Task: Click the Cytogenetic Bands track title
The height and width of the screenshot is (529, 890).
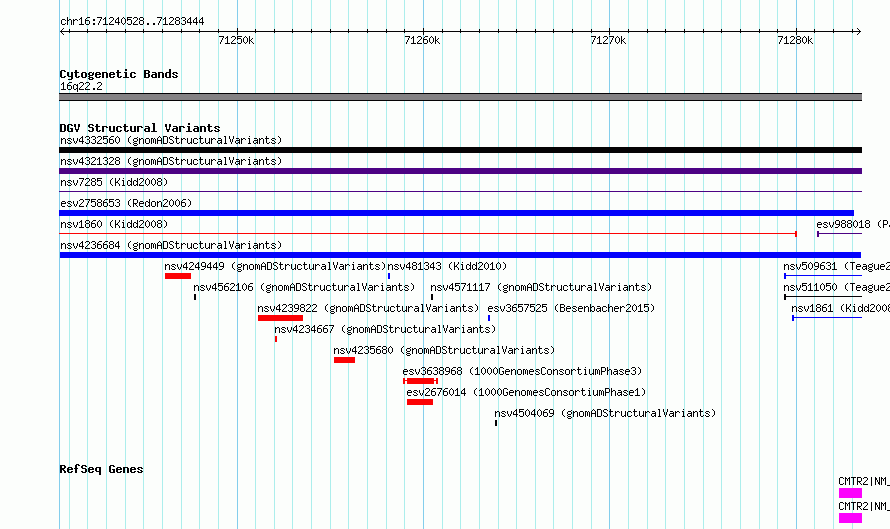Action: [x=119, y=74]
